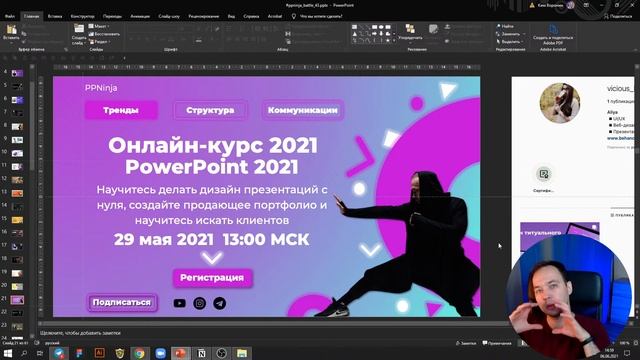Switch to the Acrobat ribbon tab
Viewport: 640px width, 360px height.
click(x=275, y=16)
